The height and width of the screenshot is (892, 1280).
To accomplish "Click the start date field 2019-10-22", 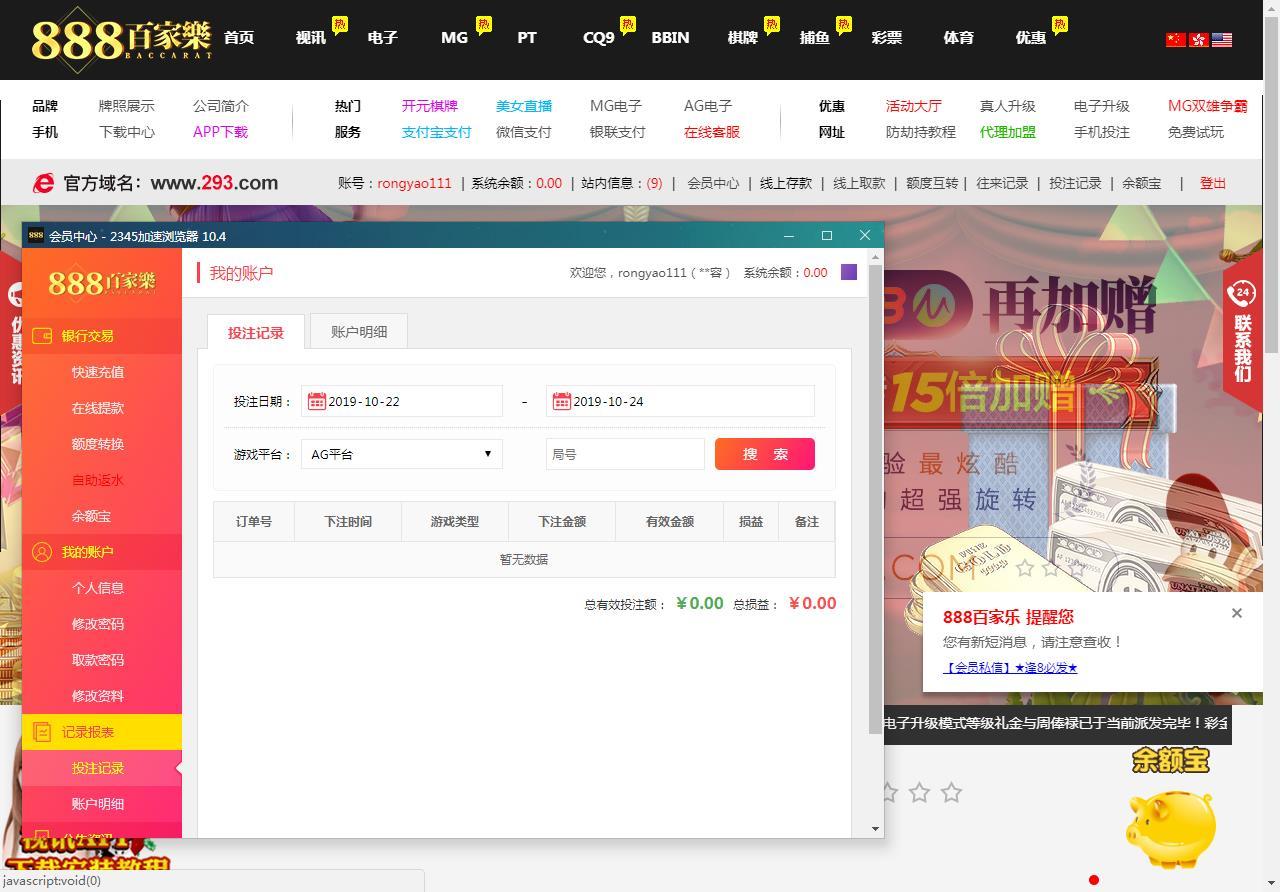I will (402, 401).
